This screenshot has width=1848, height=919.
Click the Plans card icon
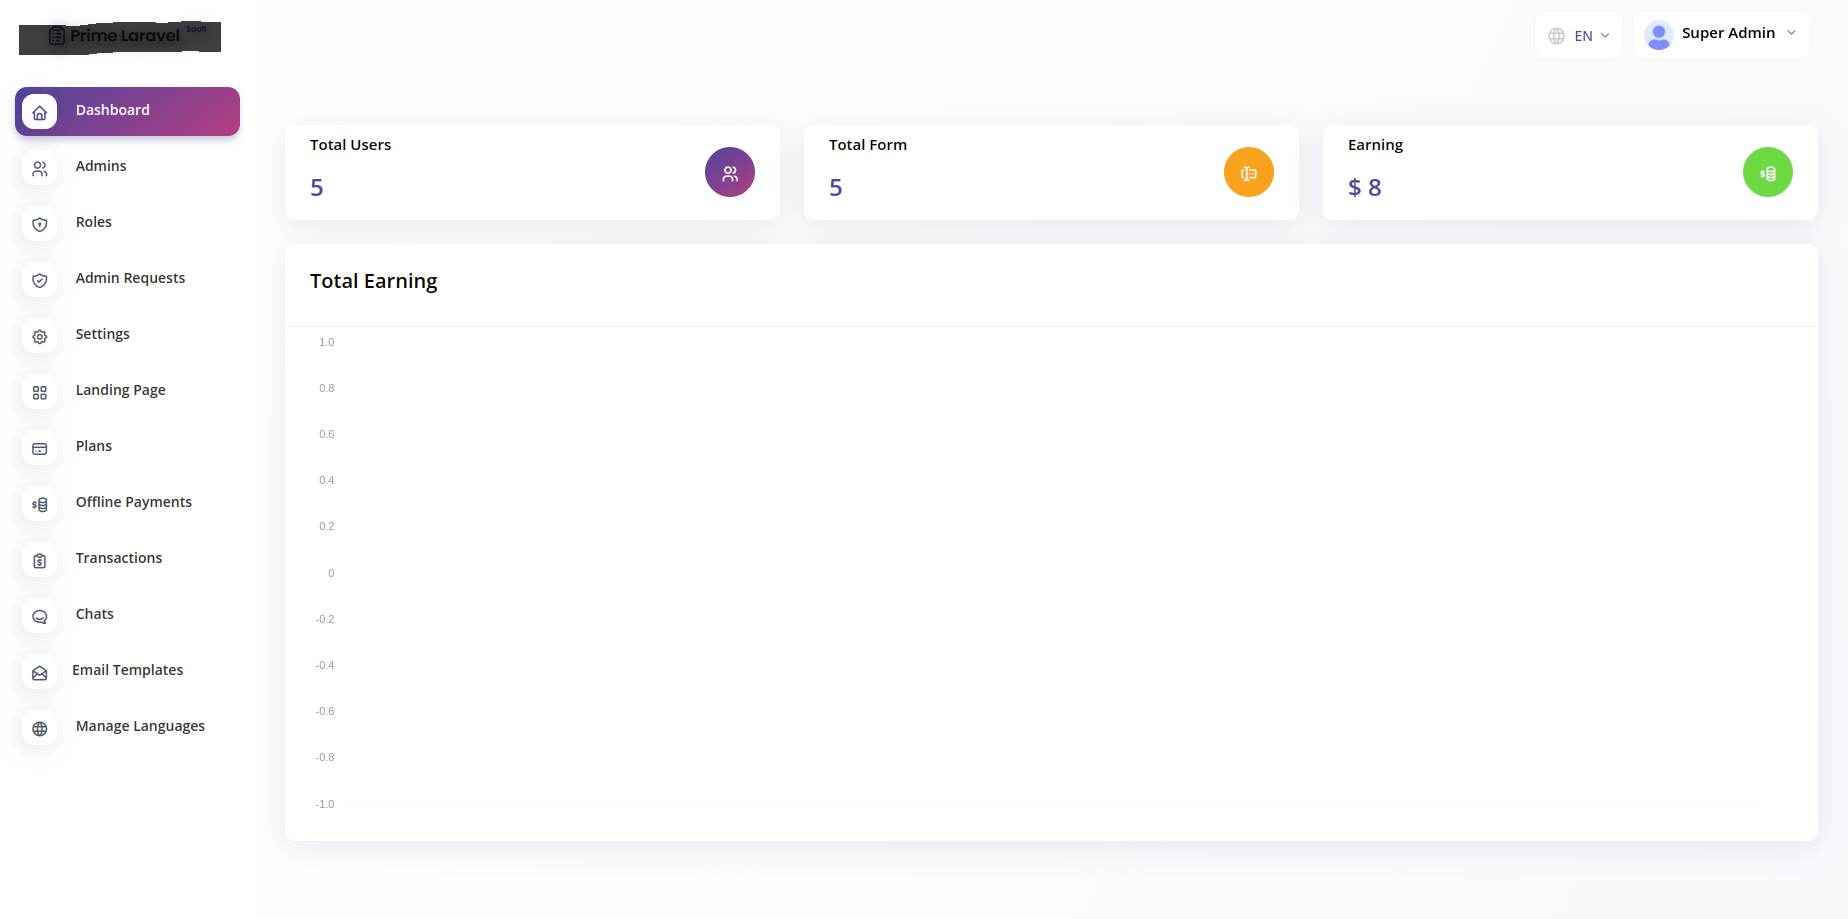click(x=40, y=448)
